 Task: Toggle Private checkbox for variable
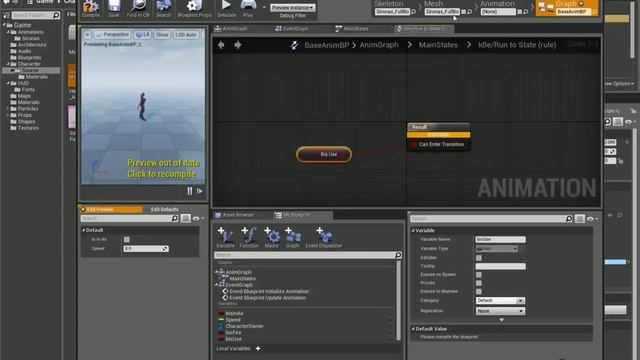[479, 283]
